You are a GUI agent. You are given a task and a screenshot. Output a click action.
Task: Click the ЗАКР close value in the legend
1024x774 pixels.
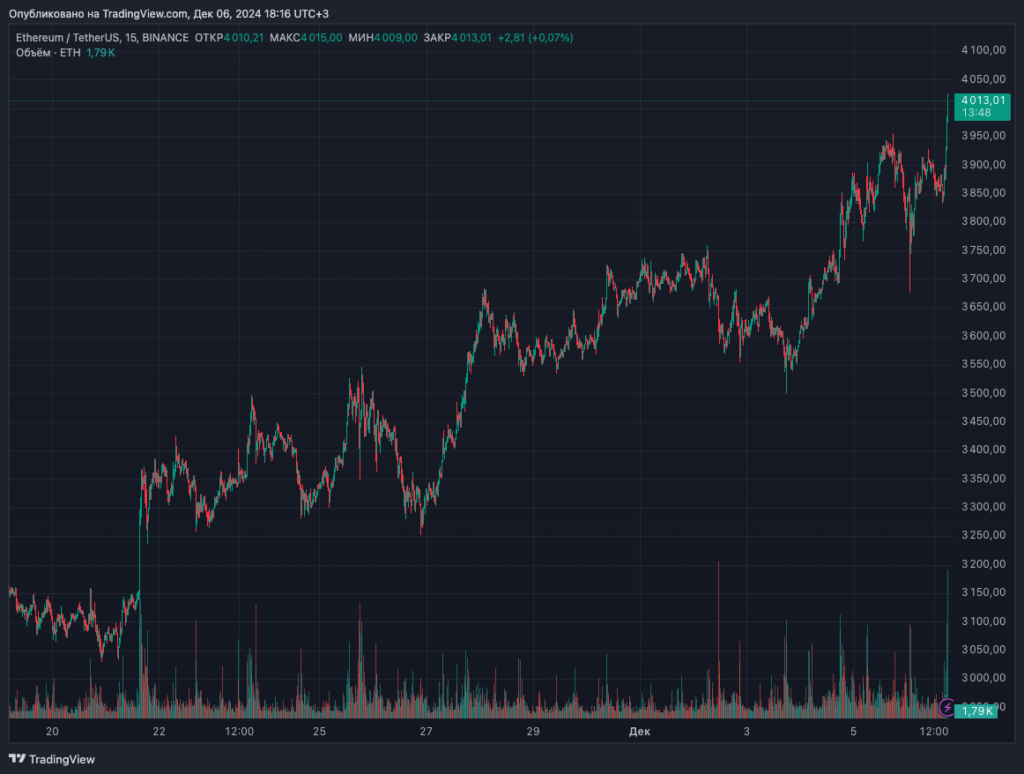[x=471, y=38]
